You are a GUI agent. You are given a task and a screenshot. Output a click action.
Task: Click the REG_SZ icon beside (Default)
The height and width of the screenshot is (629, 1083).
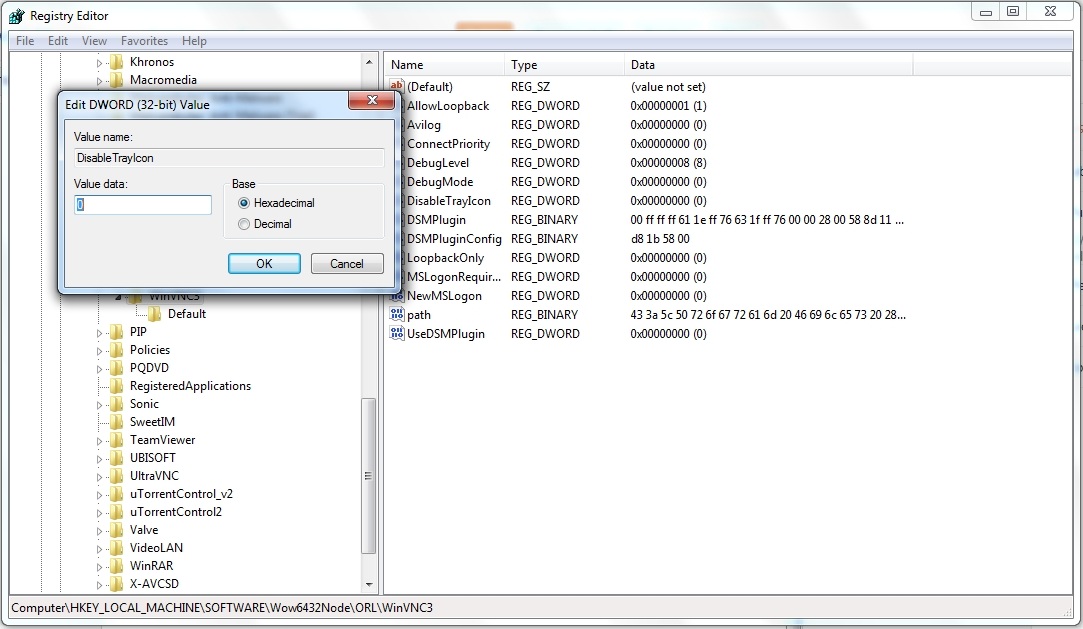[394, 87]
